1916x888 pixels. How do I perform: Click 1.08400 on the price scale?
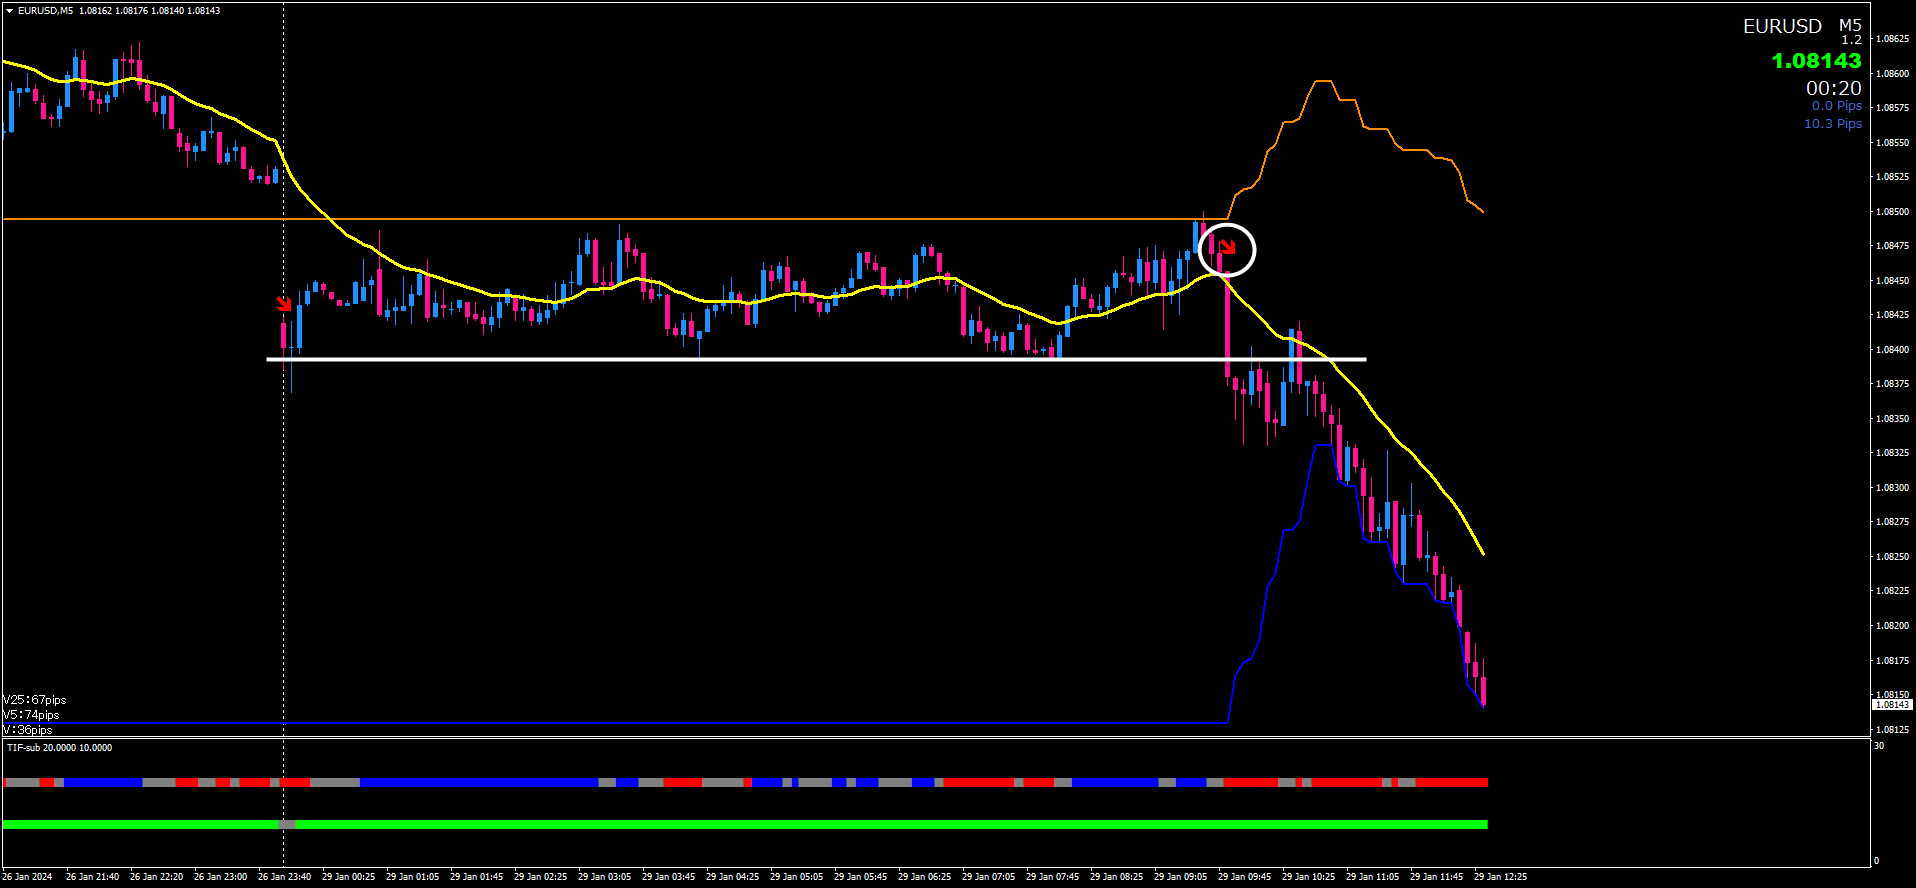click(x=1892, y=350)
